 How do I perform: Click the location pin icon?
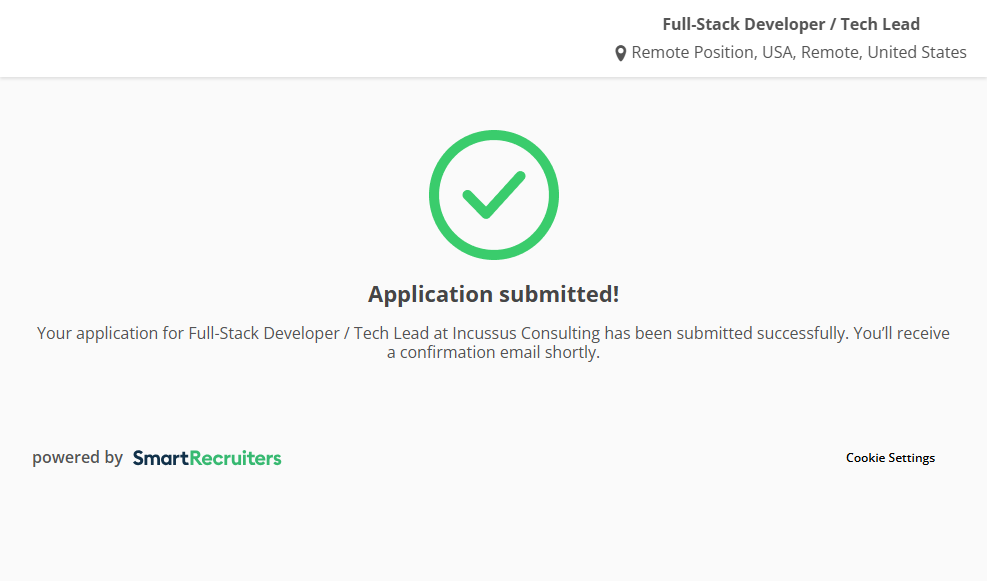click(621, 53)
